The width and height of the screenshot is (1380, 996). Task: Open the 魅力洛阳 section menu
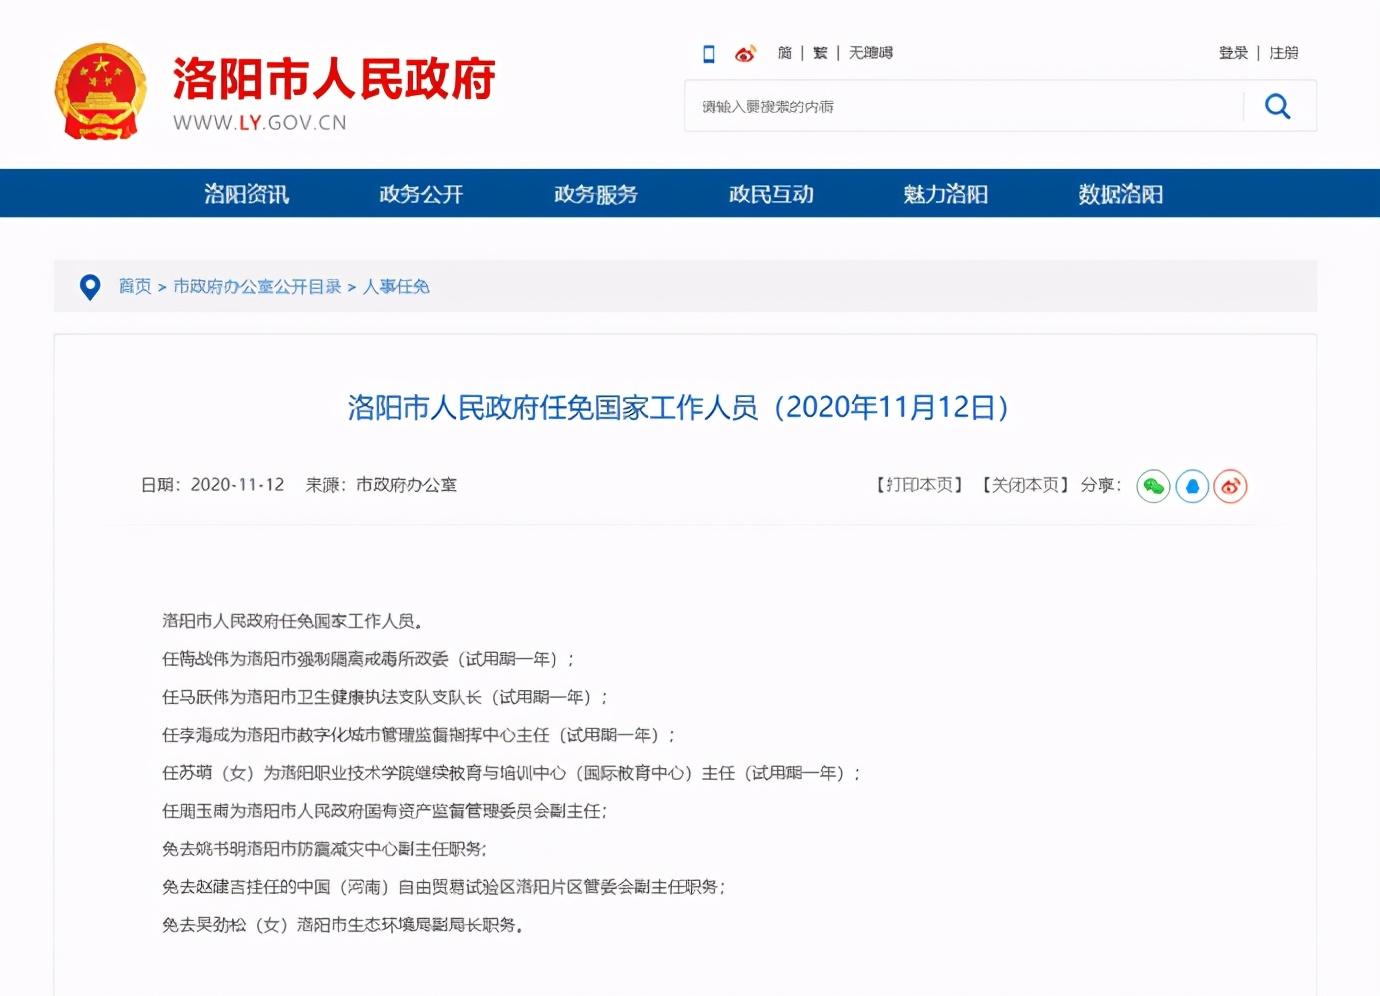pos(945,194)
